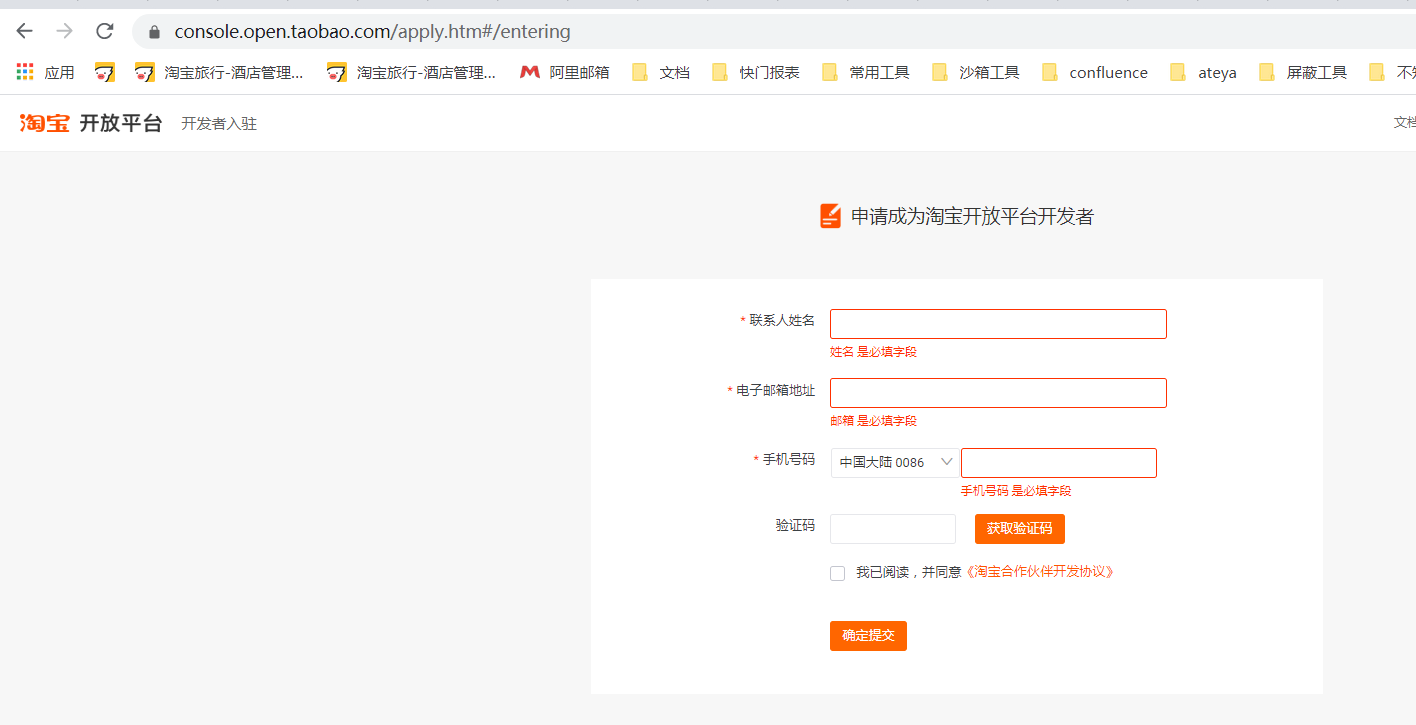Focus the 验证码 input field
The height and width of the screenshot is (725, 1416).
click(893, 529)
